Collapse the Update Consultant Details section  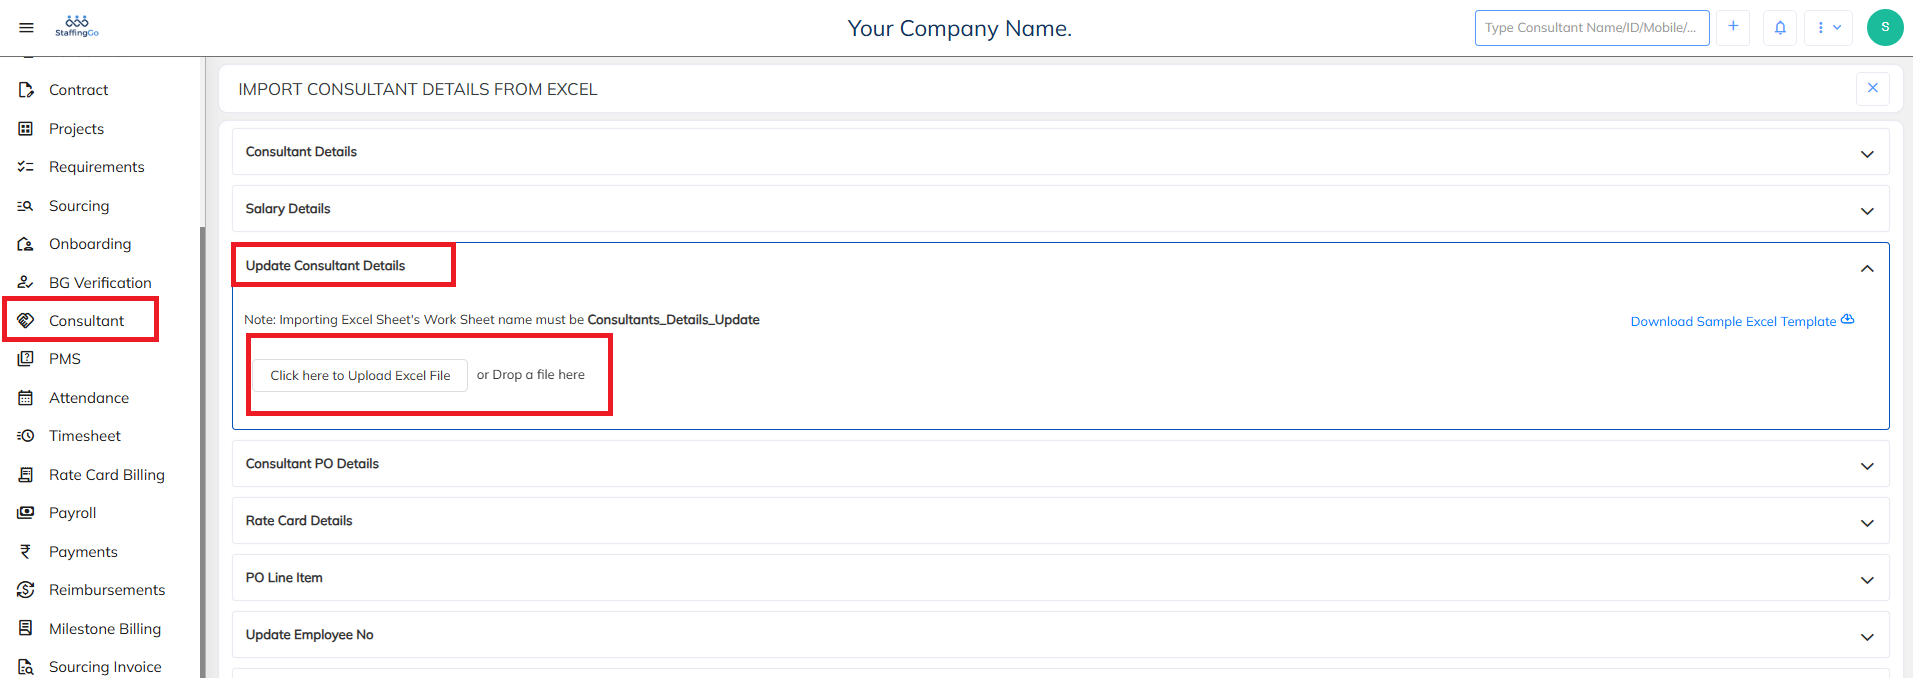point(1866,268)
